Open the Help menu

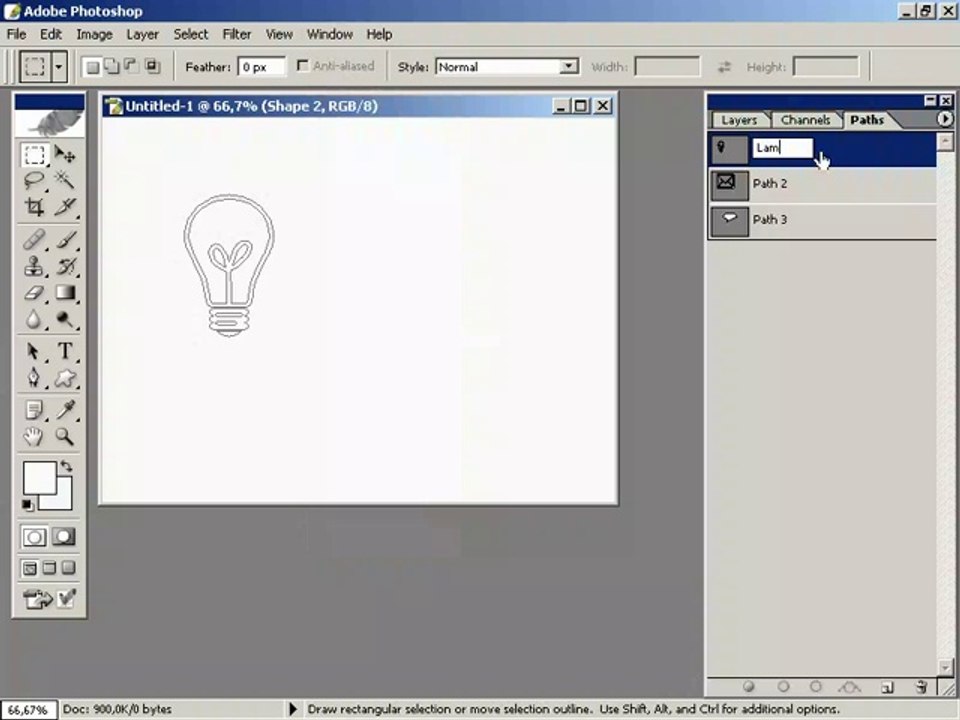click(x=379, y=34)
